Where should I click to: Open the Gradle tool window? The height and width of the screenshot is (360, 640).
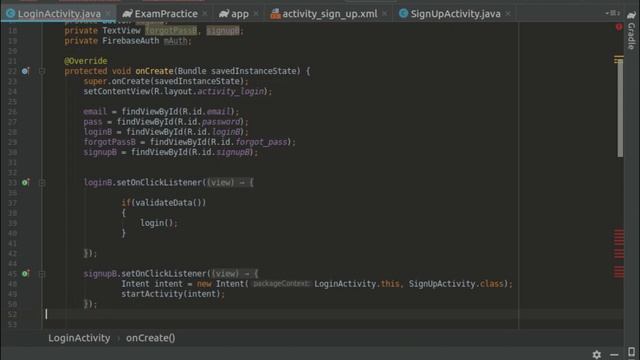pos(631,31)
